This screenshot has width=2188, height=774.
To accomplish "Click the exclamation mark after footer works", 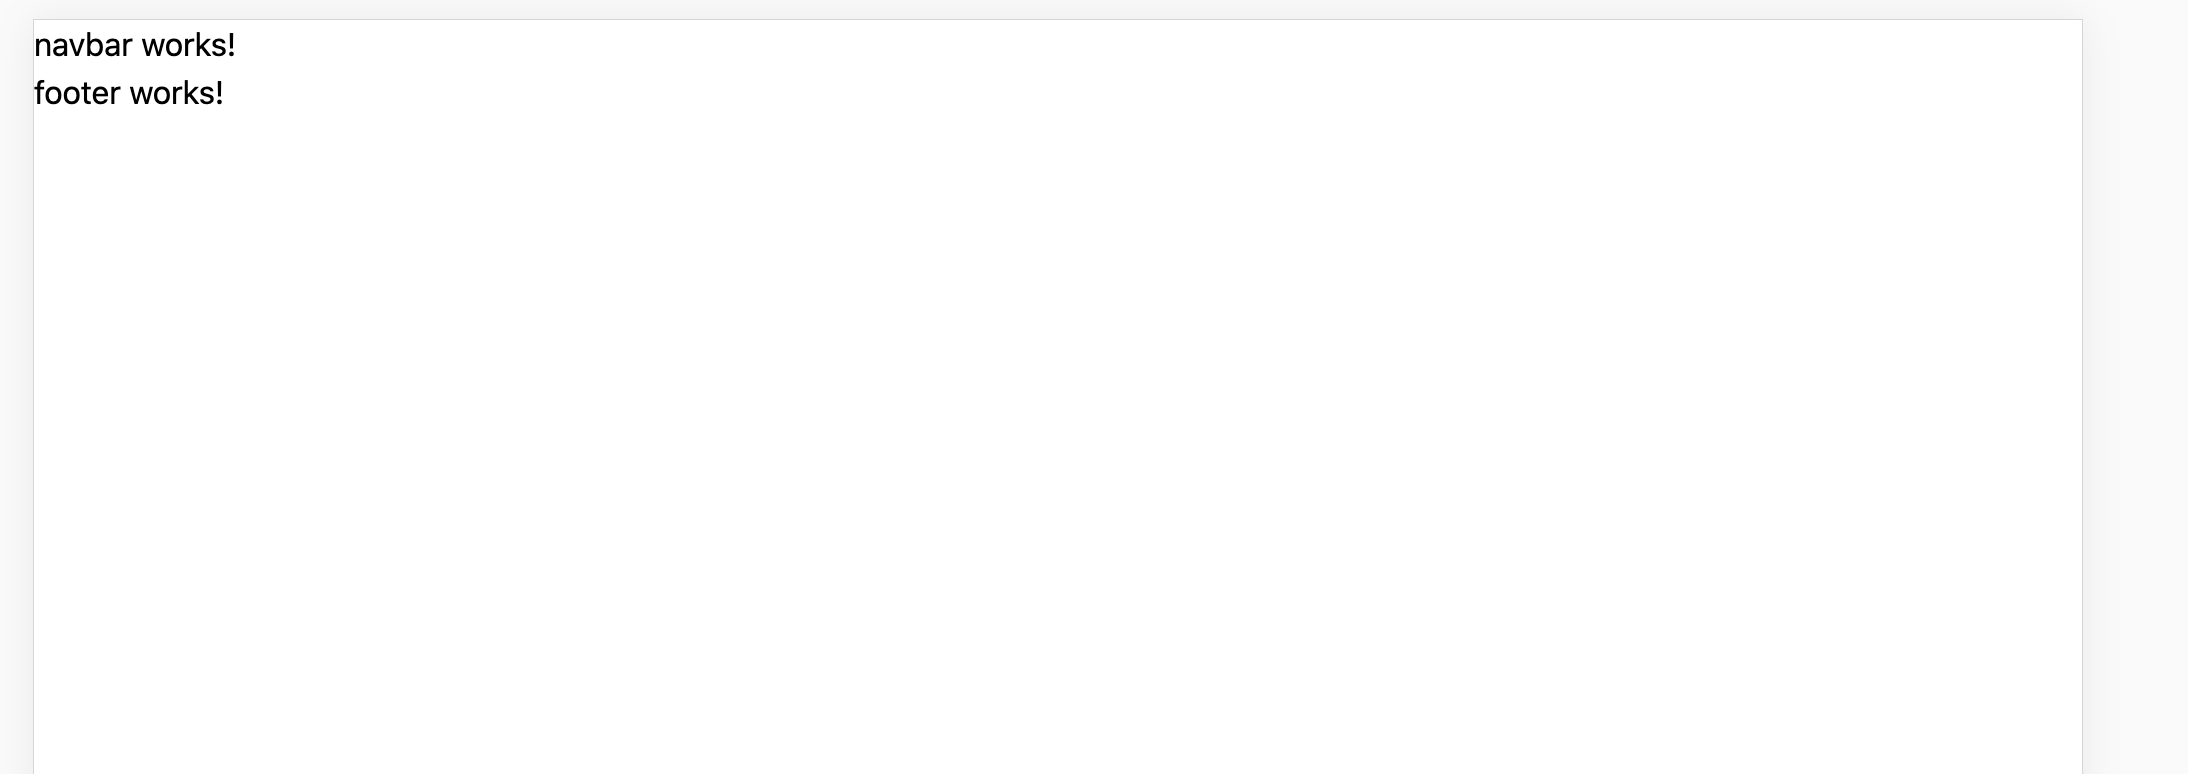I will [x=219, y=93].
